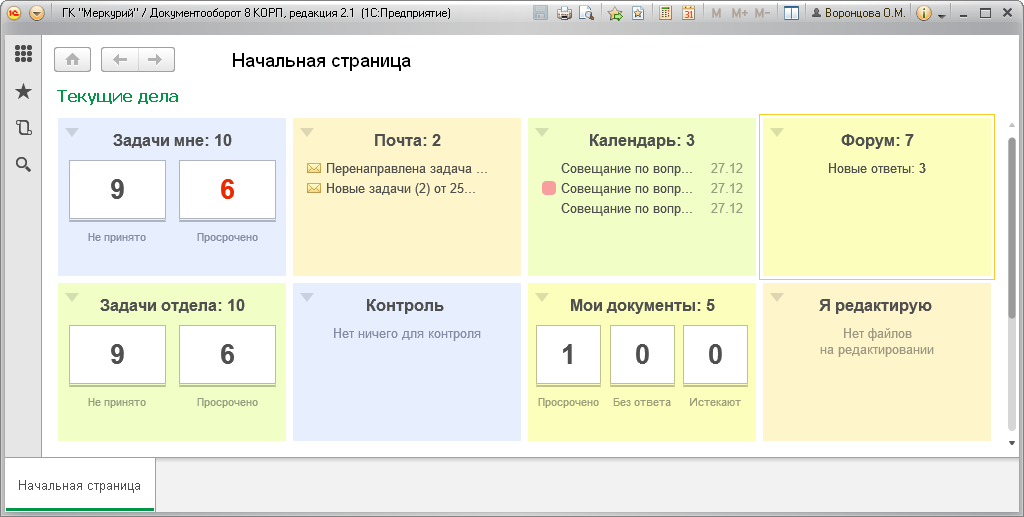Open the Почта: 2 heading
The image size is (1024, 517).
pos(408,140)
